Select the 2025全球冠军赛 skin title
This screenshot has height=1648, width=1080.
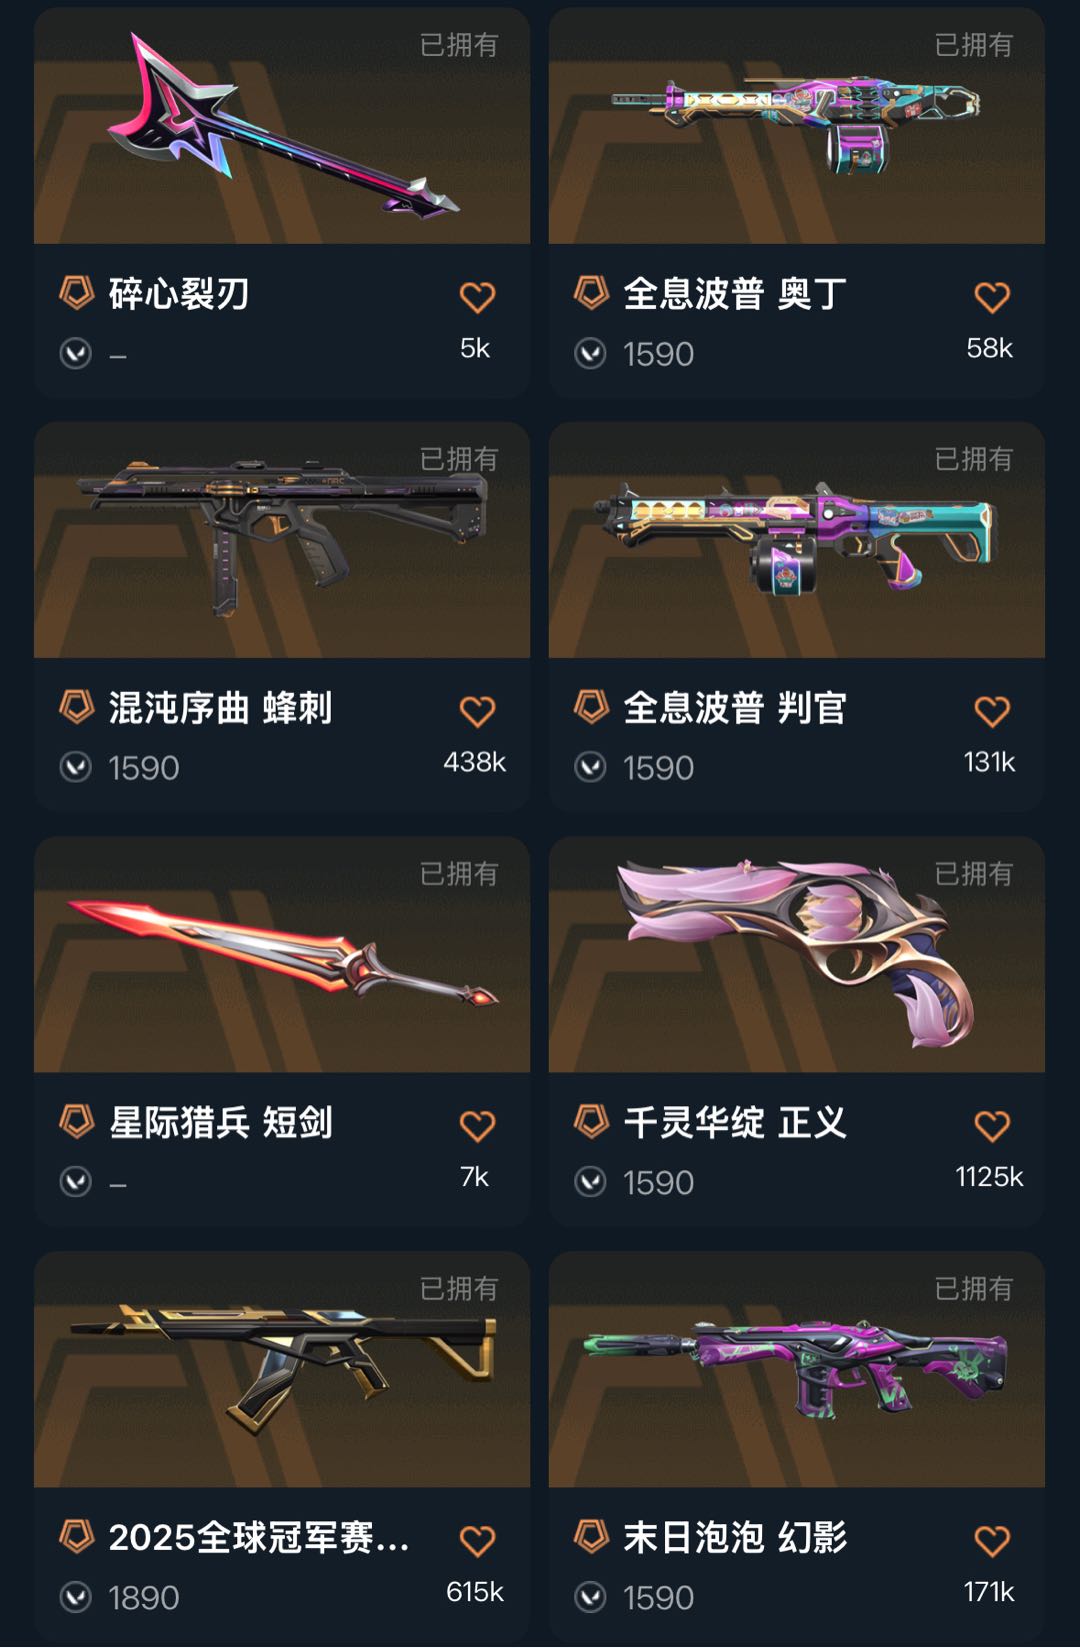click(259, 1537)
